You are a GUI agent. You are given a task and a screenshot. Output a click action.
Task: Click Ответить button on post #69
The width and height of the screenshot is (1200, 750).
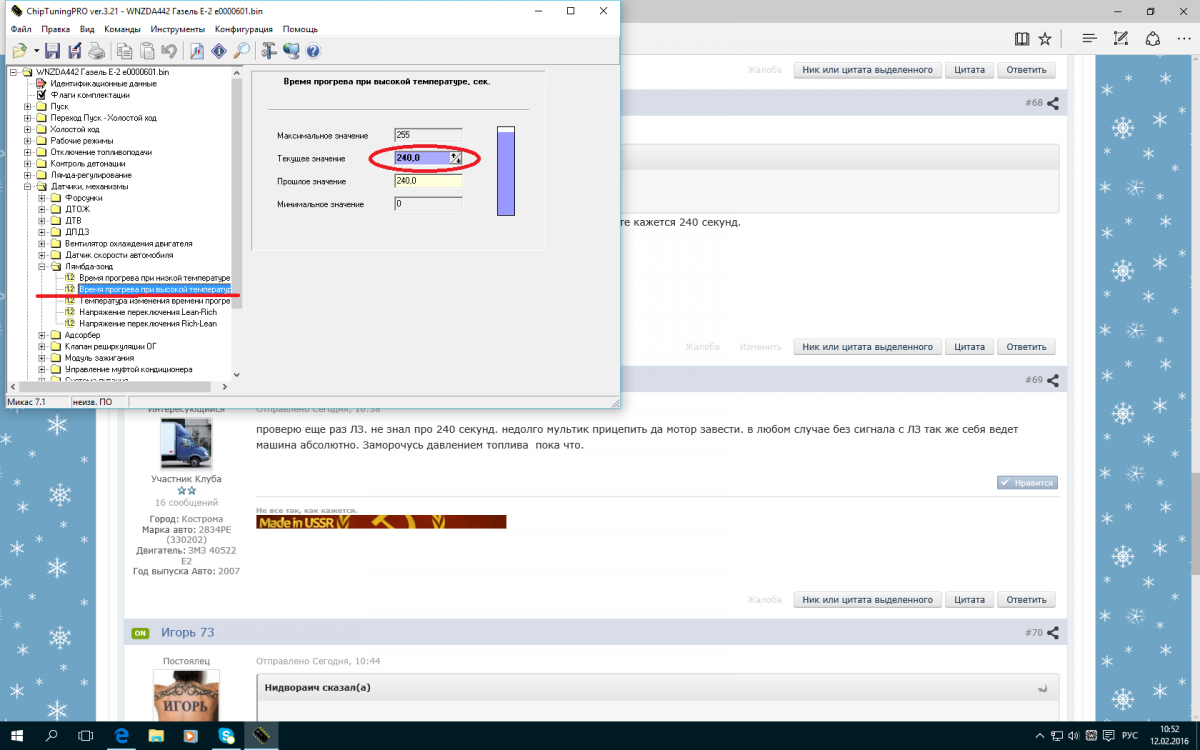click(1026, 600)
